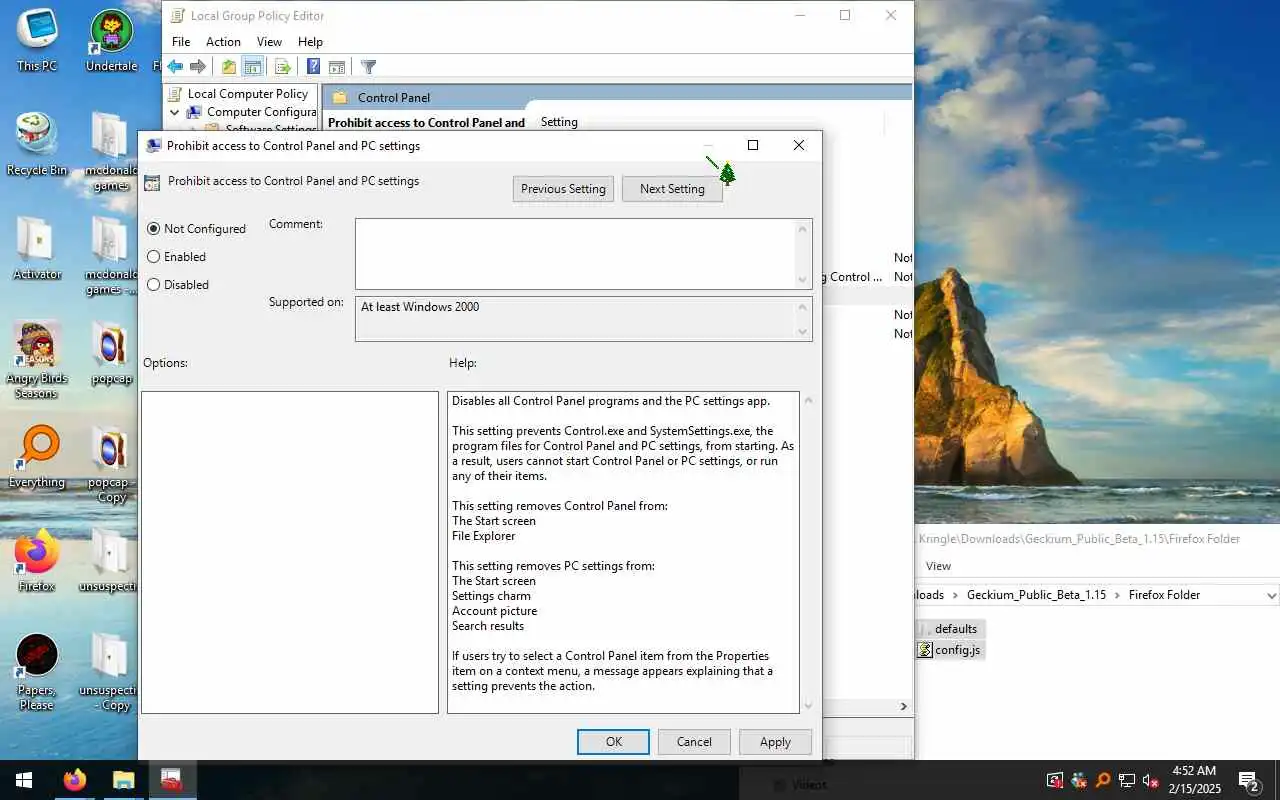Image resolution: width=1280 pixels, height=800 pixels.
Task: Click the Cancel button
Action: (x=694, y=742)
